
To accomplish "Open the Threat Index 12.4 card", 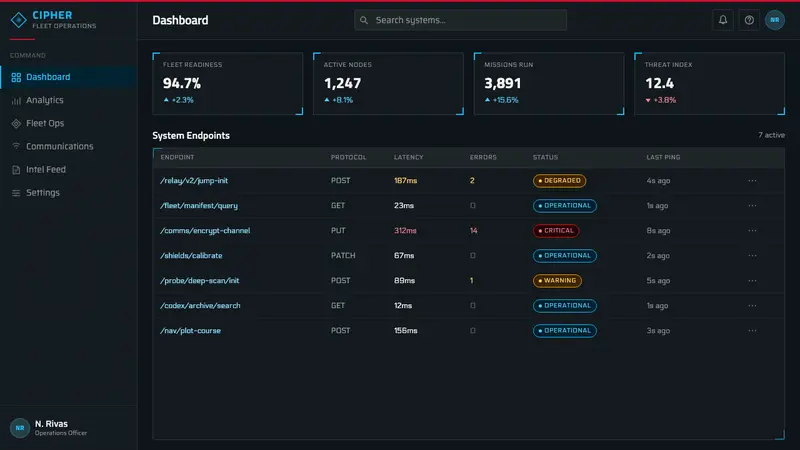I will tap(709, 84).
